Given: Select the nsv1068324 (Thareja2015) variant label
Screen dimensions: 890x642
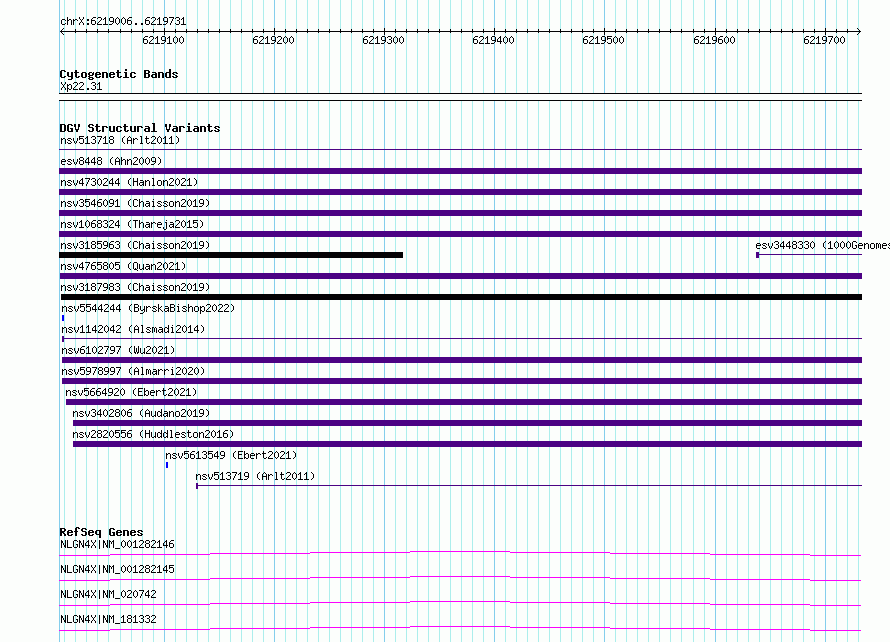Looking at the screenshot, I should pos(132,224).
